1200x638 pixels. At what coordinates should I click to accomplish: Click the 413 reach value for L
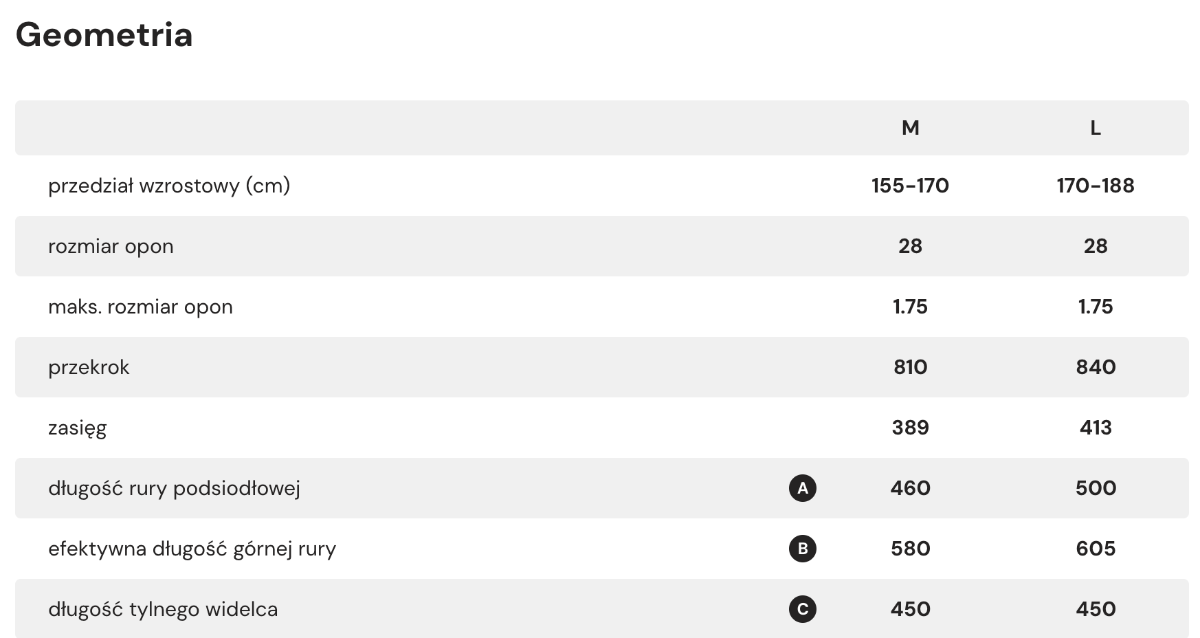[1096, 428]
